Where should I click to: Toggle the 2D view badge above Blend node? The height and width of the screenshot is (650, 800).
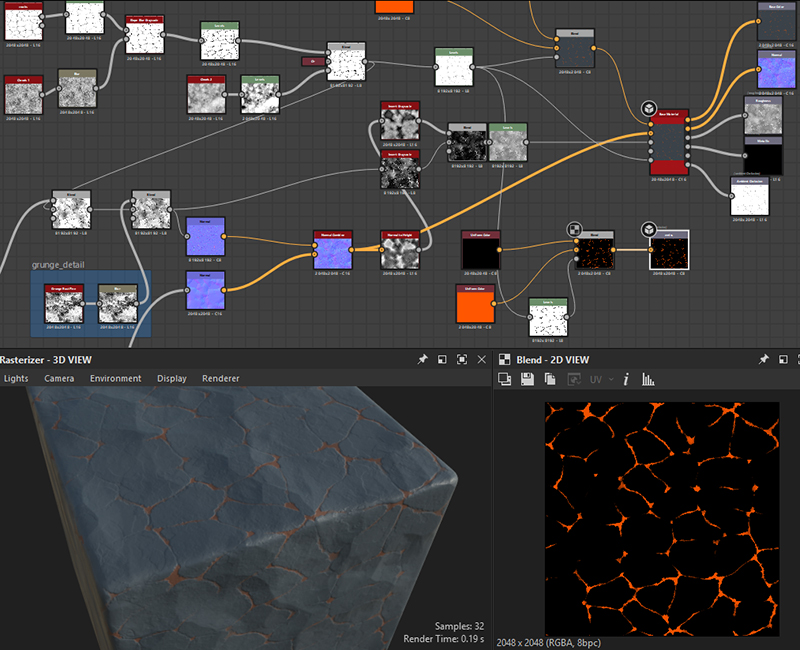click(576, 230)
